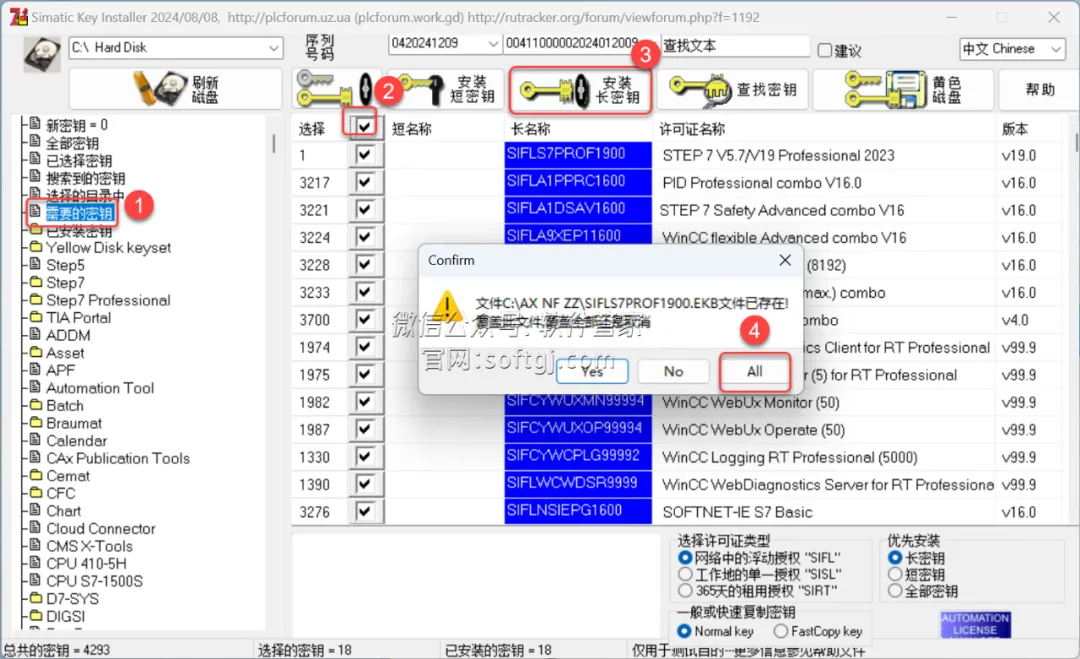Open Yellow Disk keyset folder
The image size is (1080, 659).
click(x=108, y=248)
